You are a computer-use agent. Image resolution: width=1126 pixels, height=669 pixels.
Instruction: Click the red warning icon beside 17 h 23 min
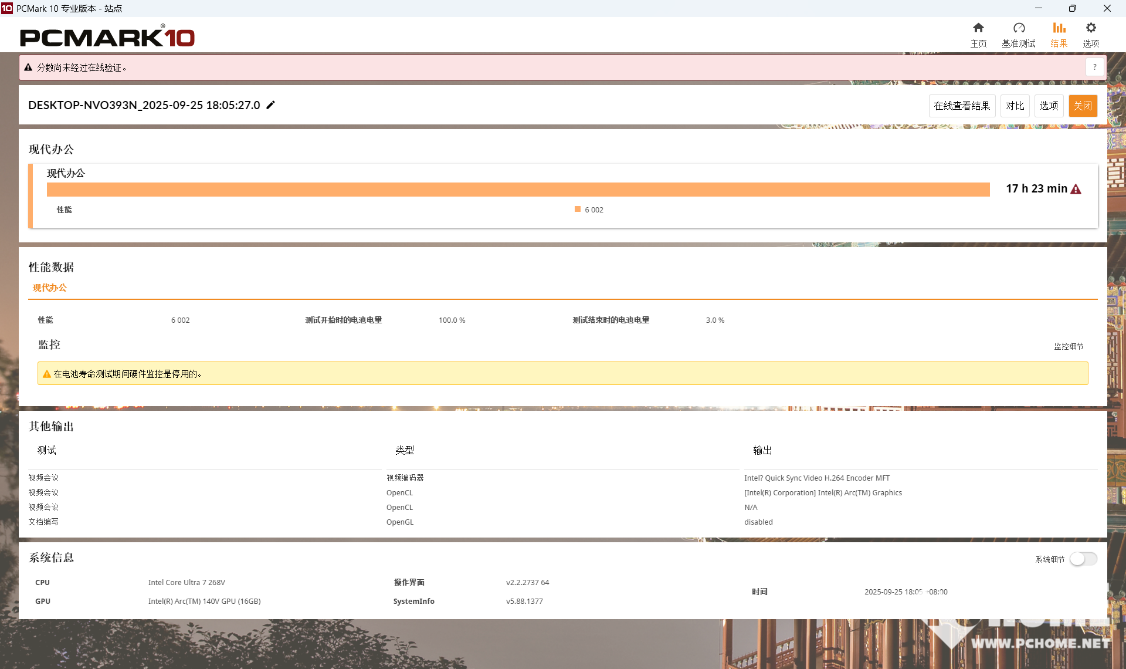coord(1076,189)
